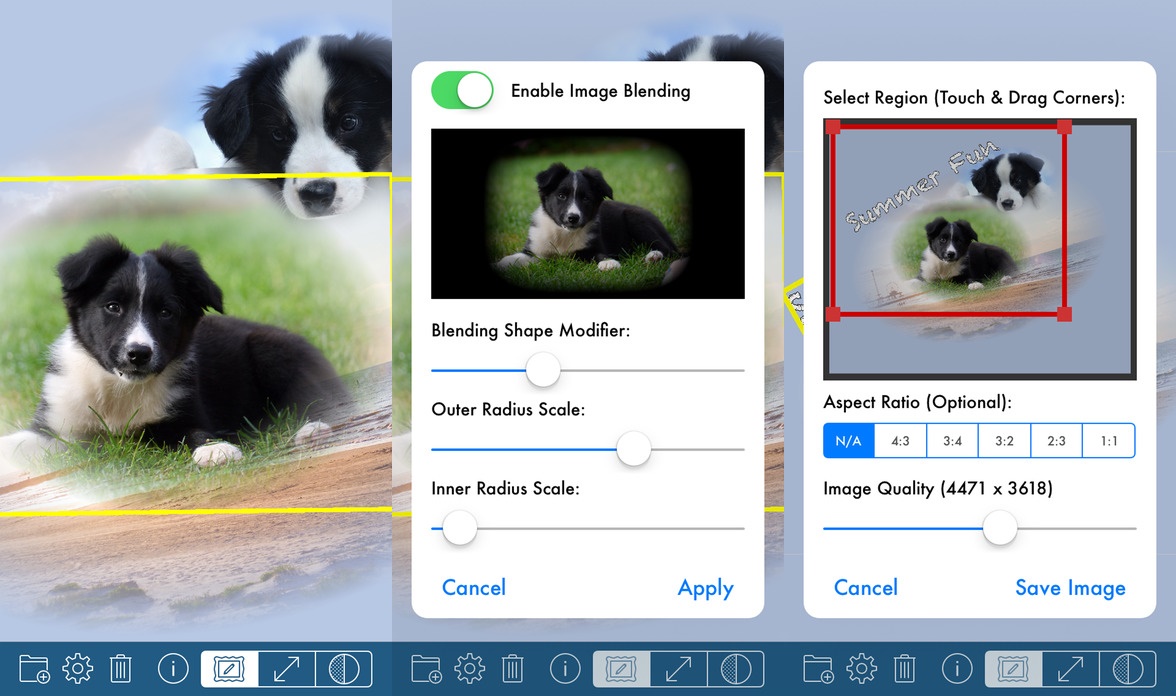
Task: Adjust the Blending Shape Modifier slider handle
Action: click(x=543, y=370)
